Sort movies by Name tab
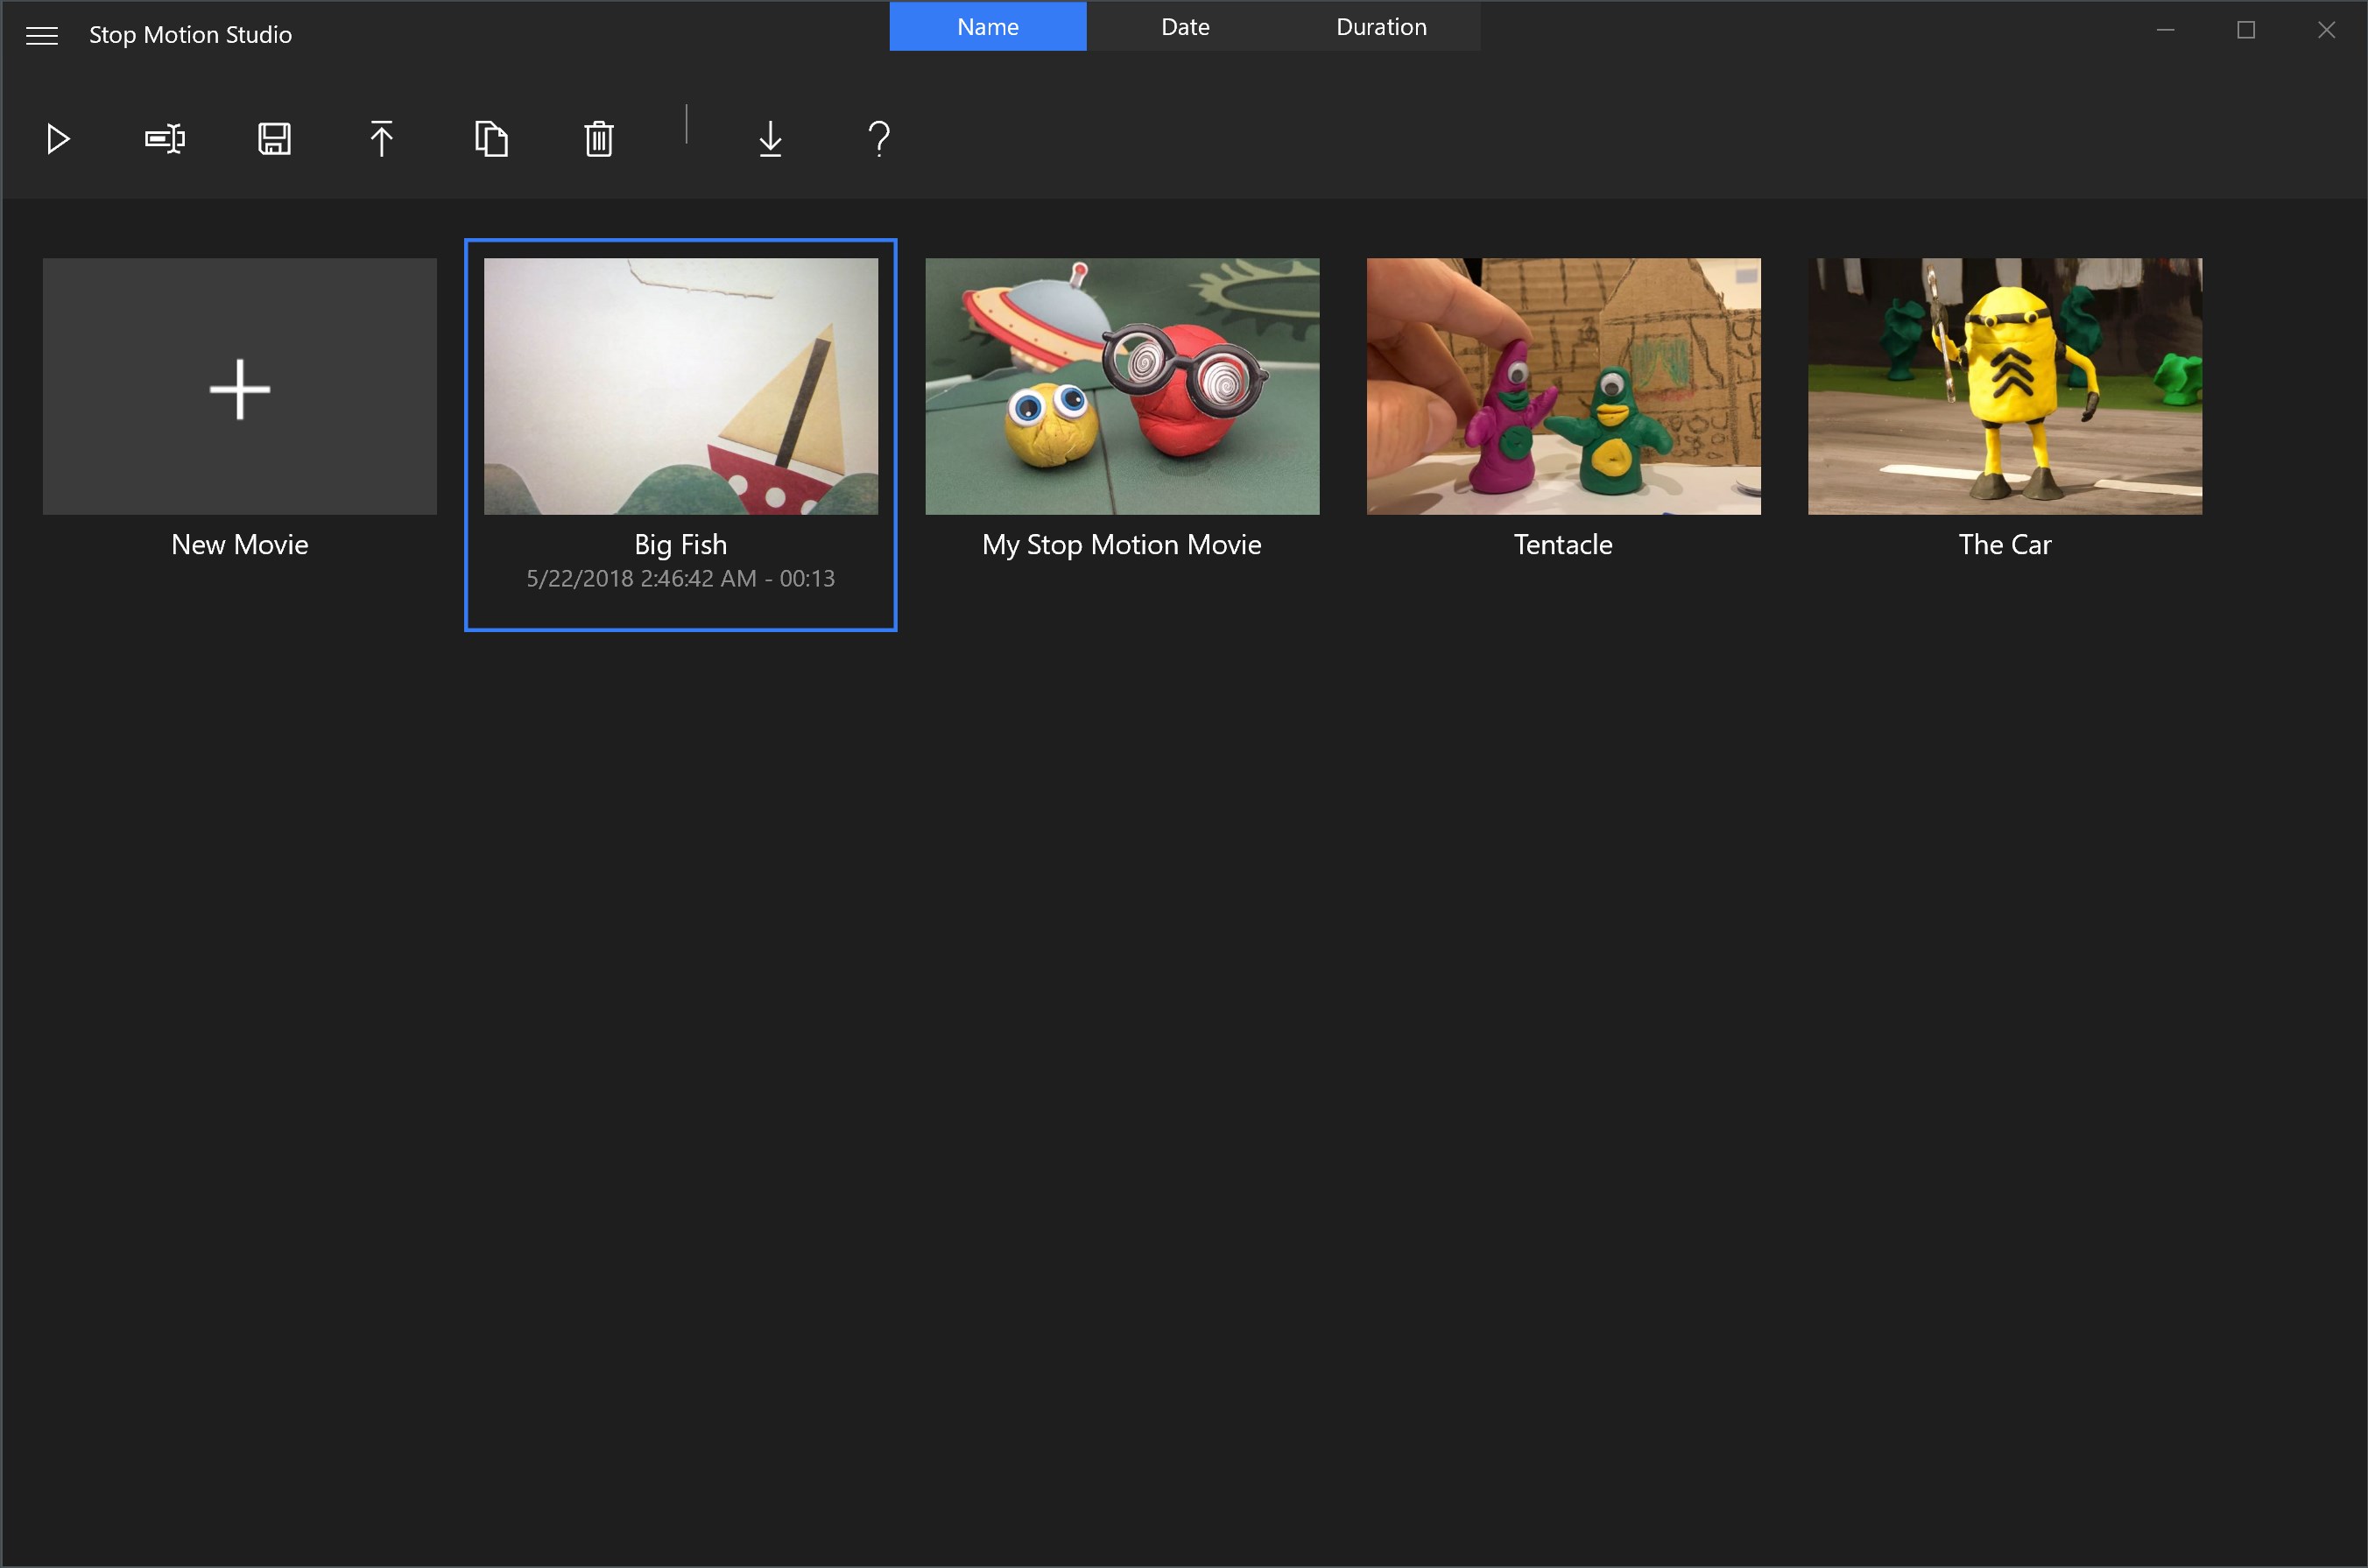This screenshot has height=1568, width=2368. pyautogui.click(x=987, y=27)
